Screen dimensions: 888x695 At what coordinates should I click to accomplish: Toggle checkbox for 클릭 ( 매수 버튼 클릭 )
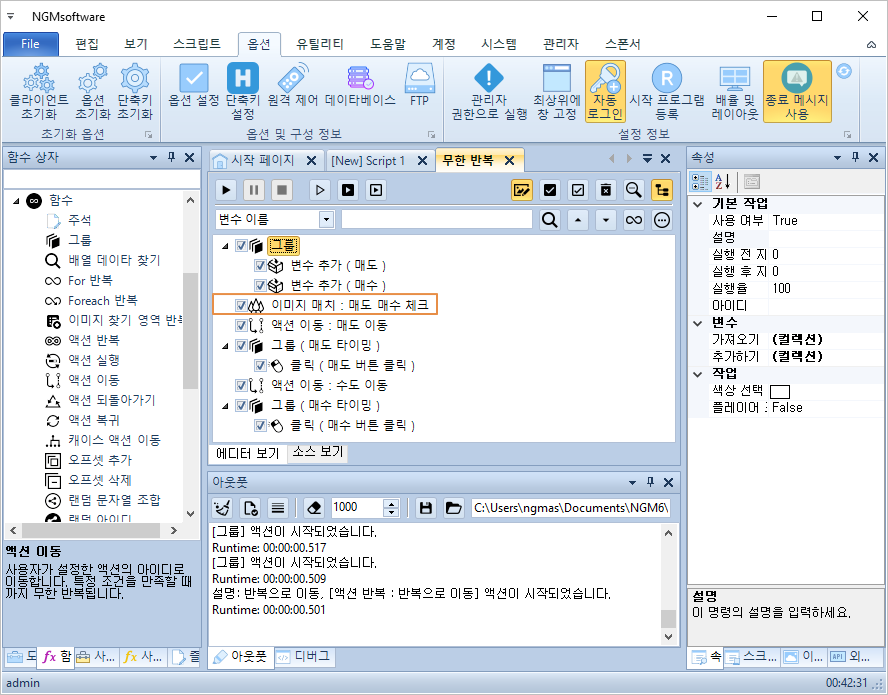(260, 425)
